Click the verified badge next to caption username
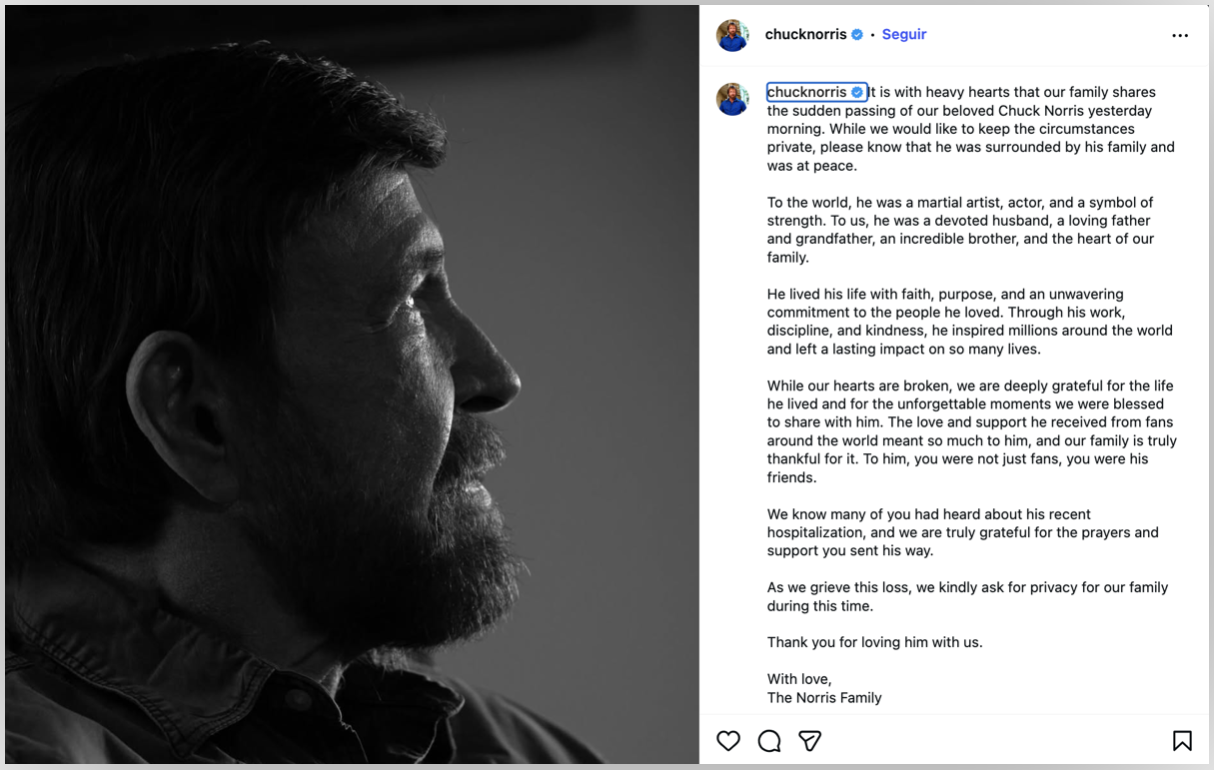Screen dimensions: 1214x770 857,92
